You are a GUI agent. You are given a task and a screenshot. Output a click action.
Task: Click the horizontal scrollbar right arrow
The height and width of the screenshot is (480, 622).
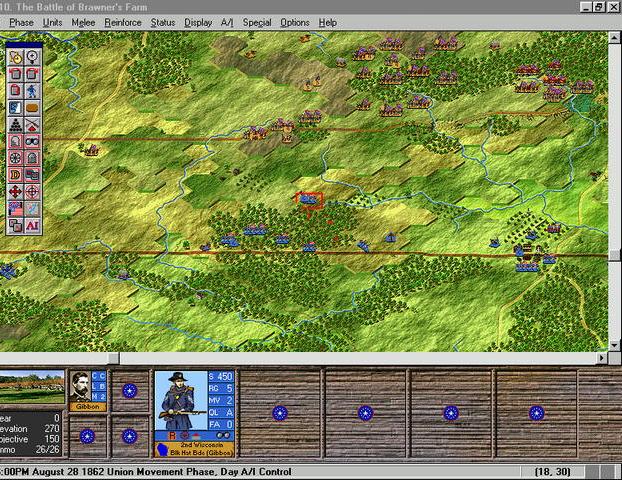click(x=601, y=358)
